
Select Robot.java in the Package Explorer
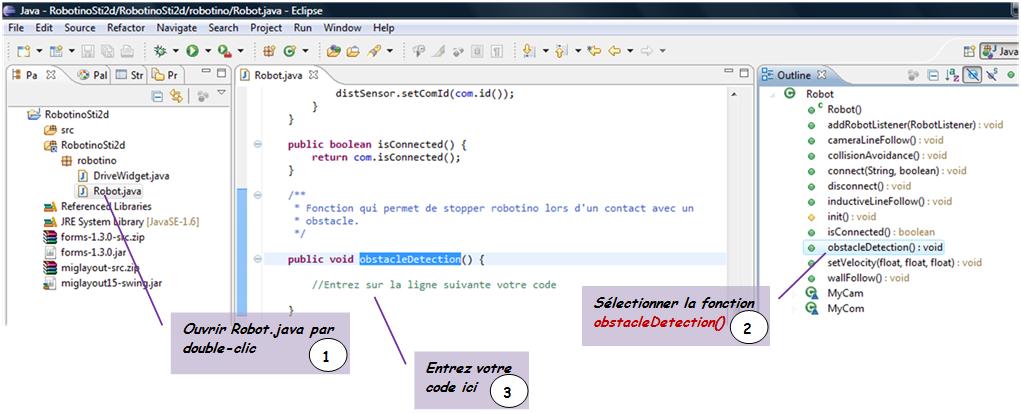[x=117, y=190]
